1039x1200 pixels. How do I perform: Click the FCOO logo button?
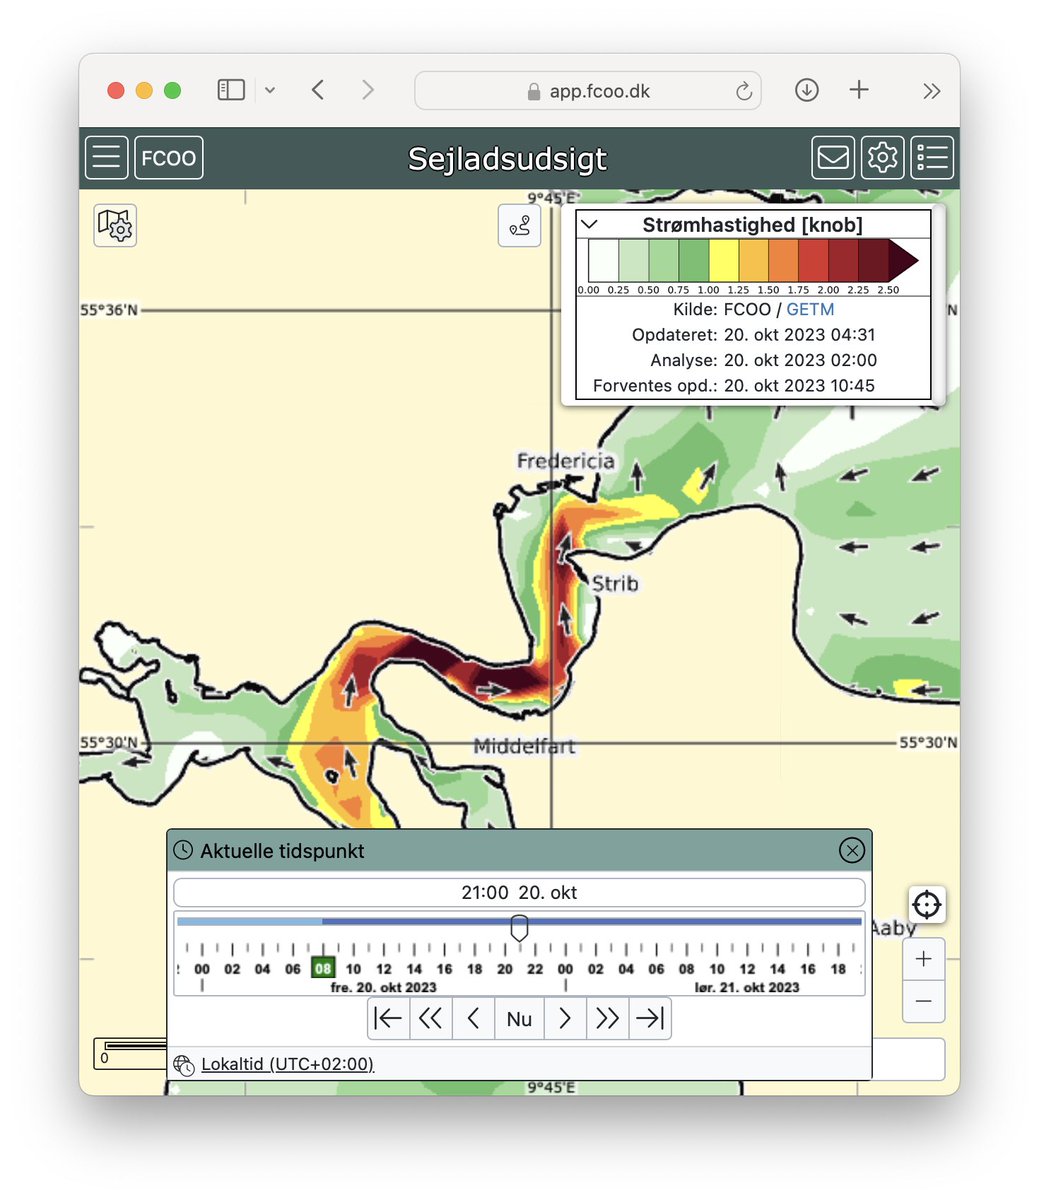(169, 158)
